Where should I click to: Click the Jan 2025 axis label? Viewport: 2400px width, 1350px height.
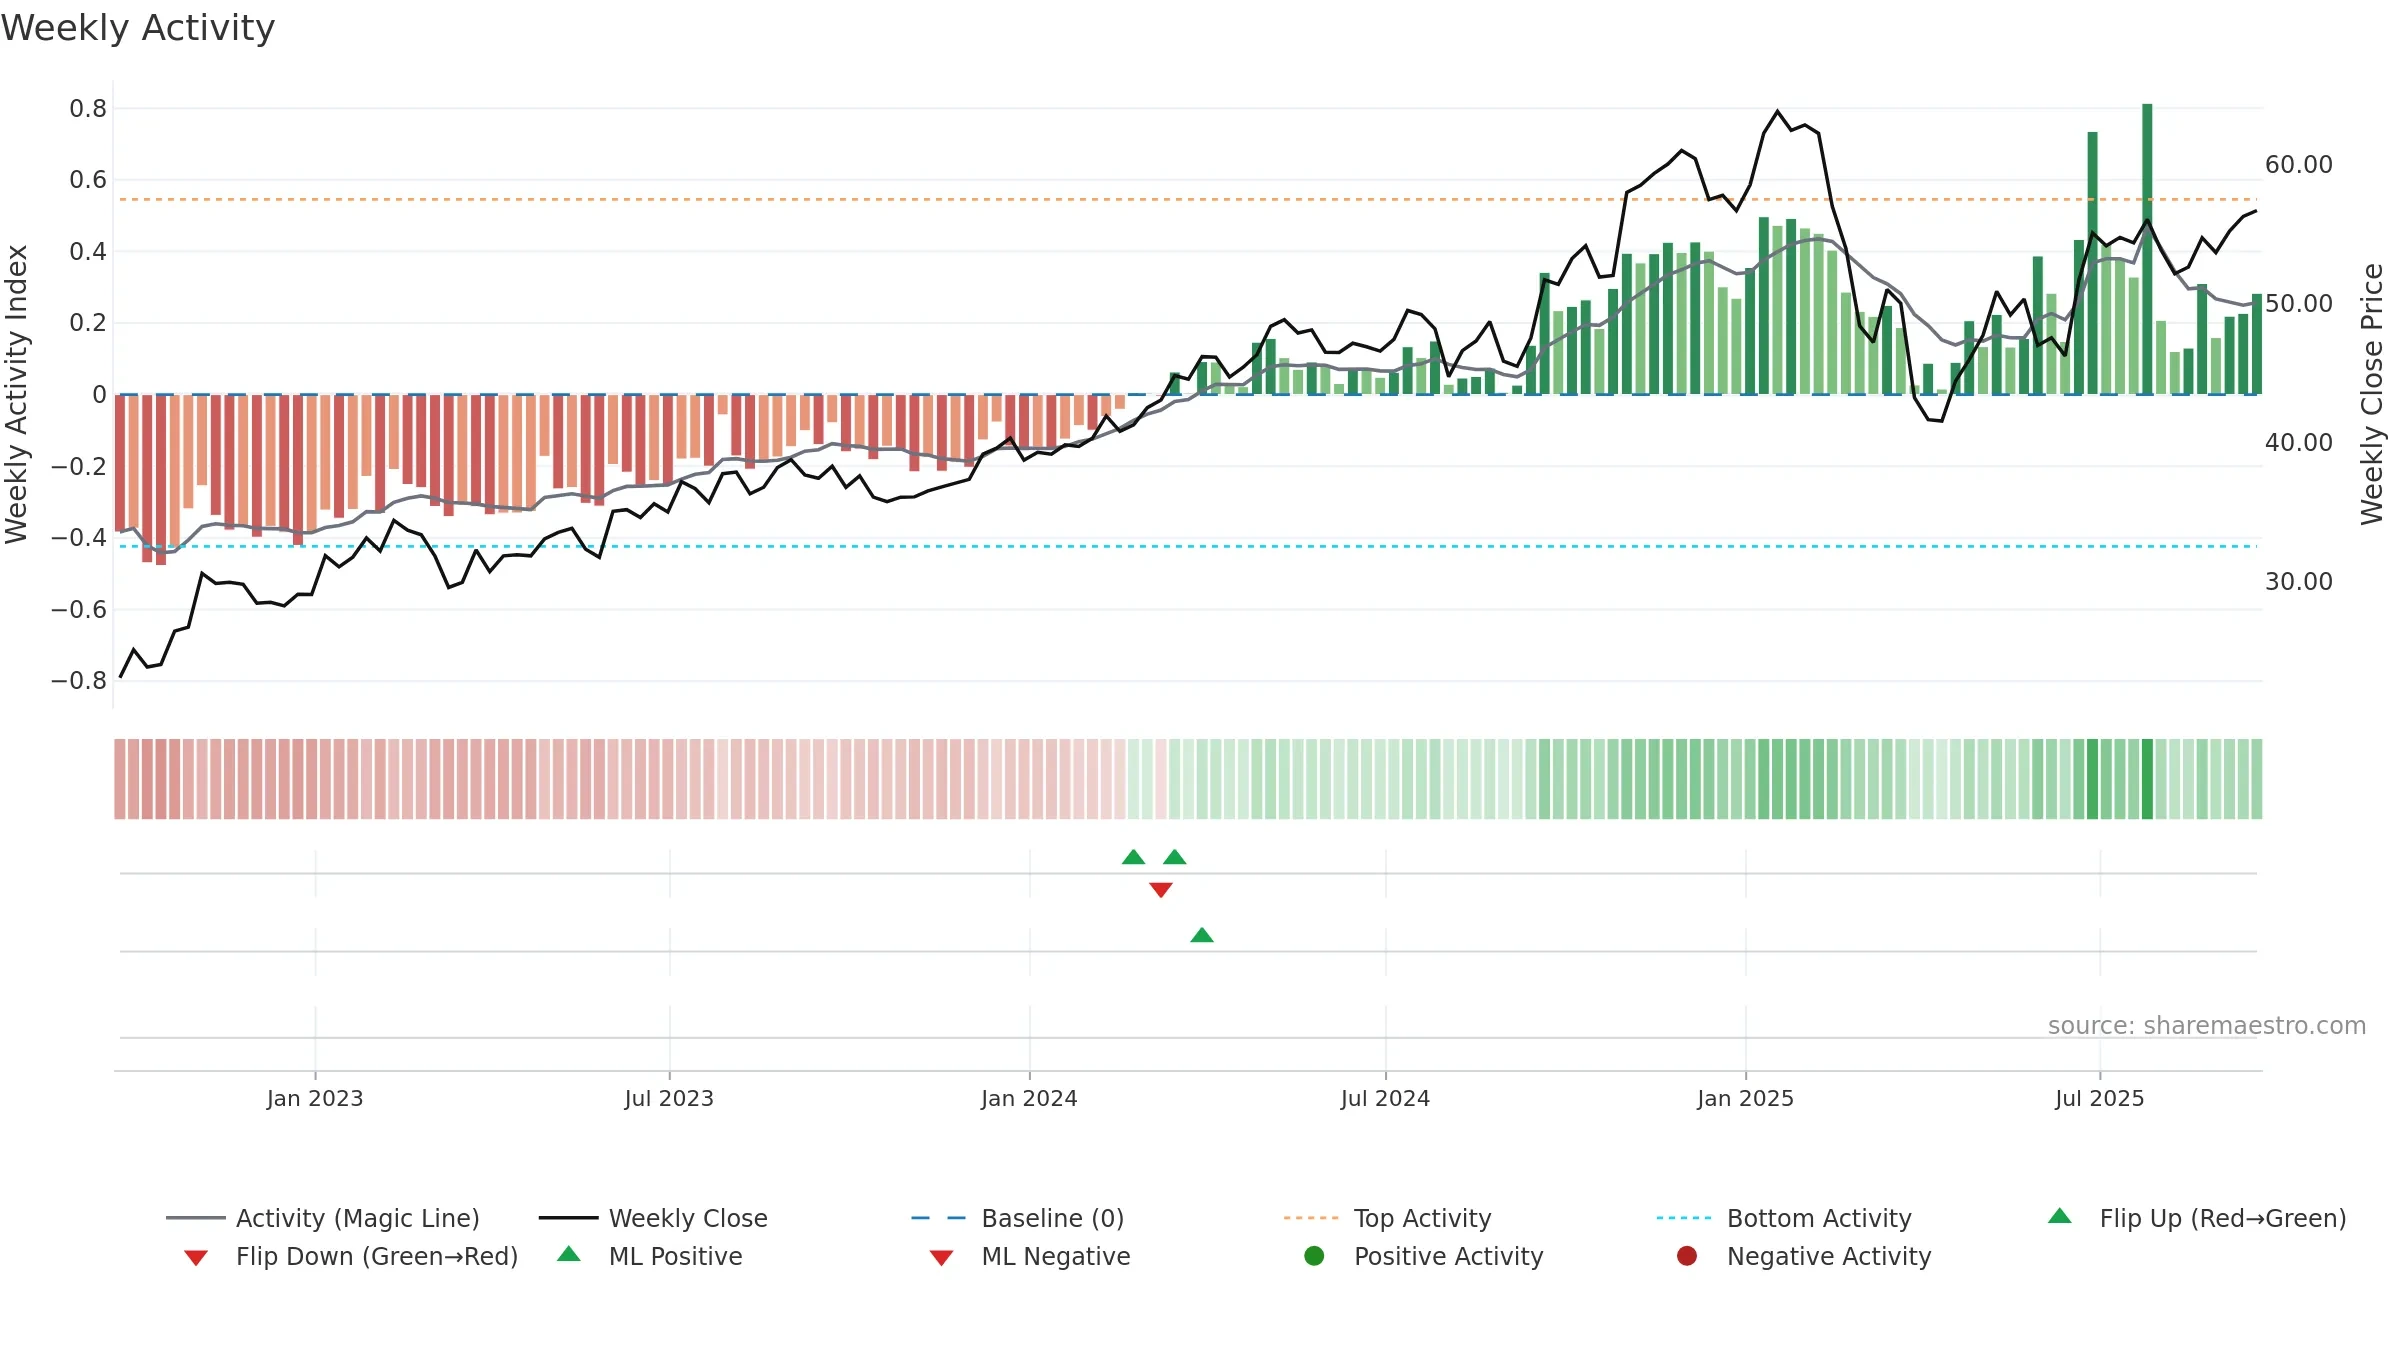(1745, 1098)
